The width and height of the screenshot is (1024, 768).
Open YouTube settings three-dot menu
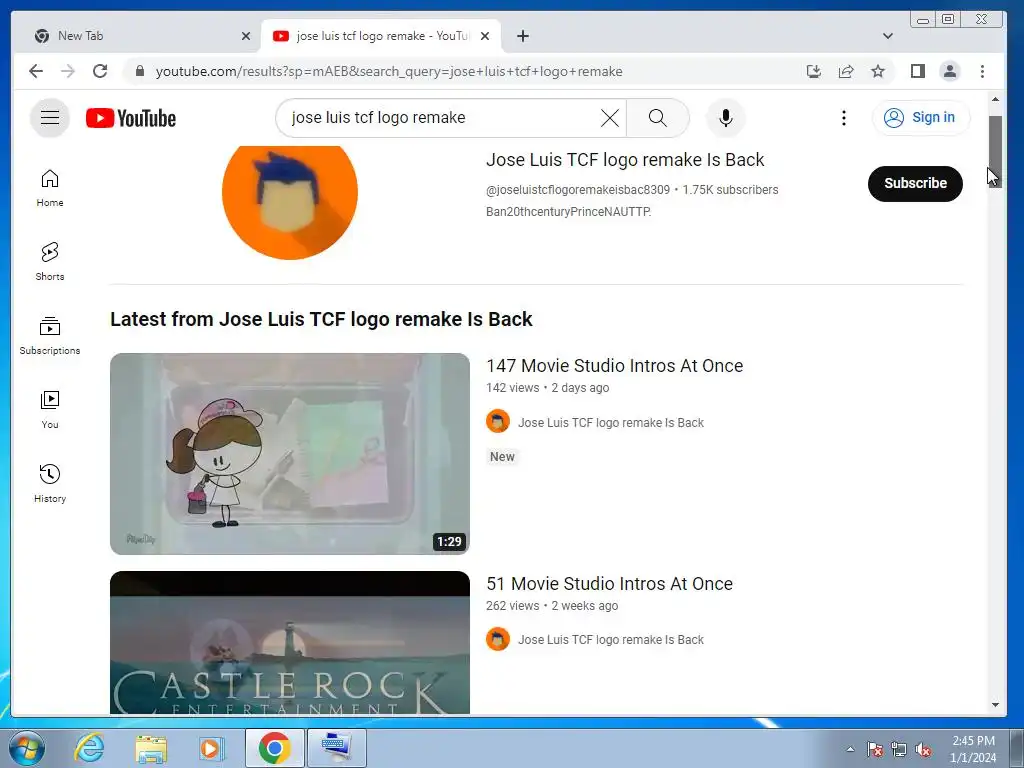[843, 118]
